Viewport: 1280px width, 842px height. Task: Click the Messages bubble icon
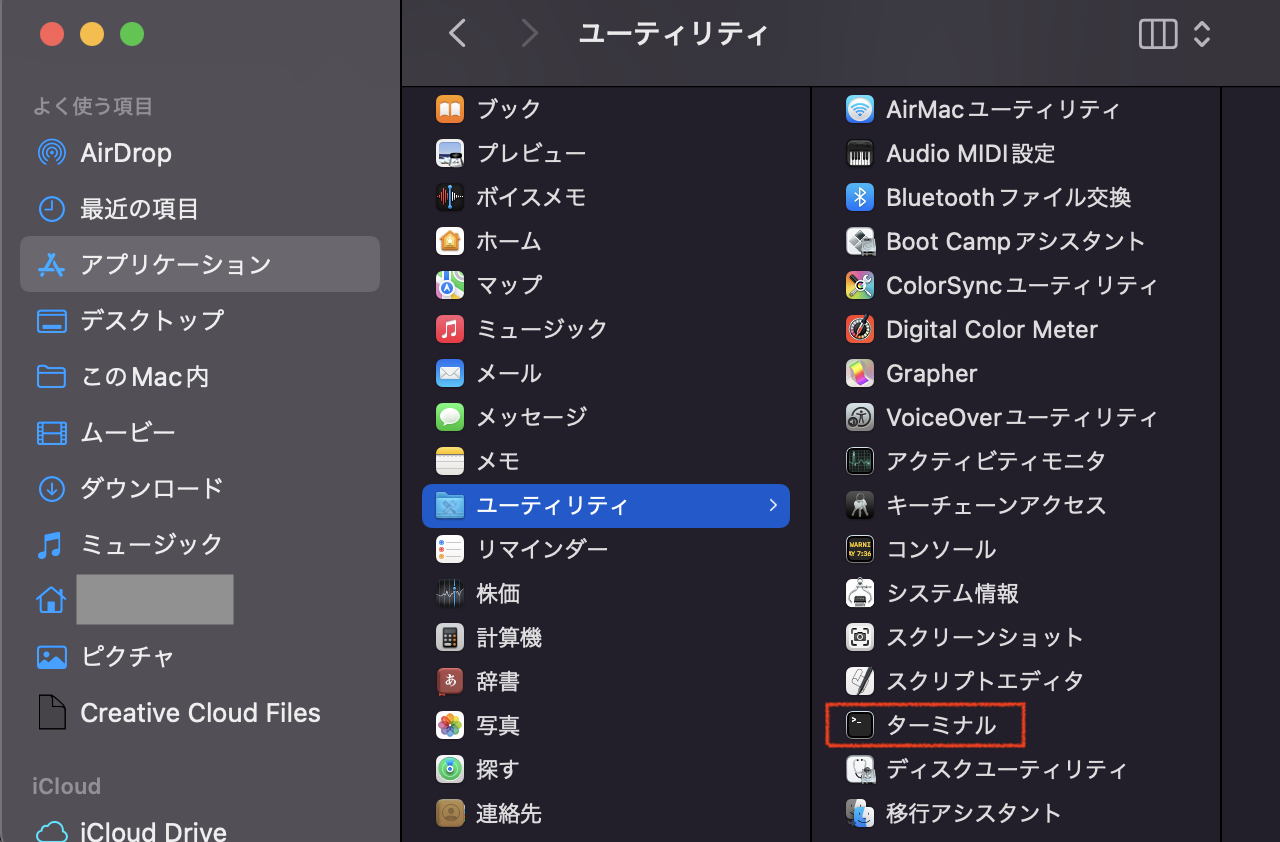click(450, 417)
